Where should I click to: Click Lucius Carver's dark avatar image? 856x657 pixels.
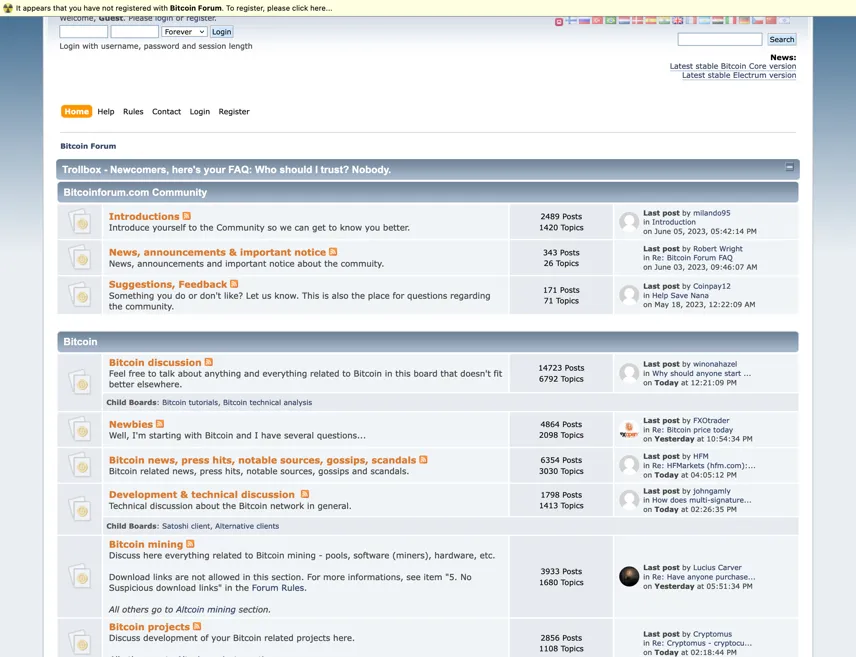[x=629, y=576]
